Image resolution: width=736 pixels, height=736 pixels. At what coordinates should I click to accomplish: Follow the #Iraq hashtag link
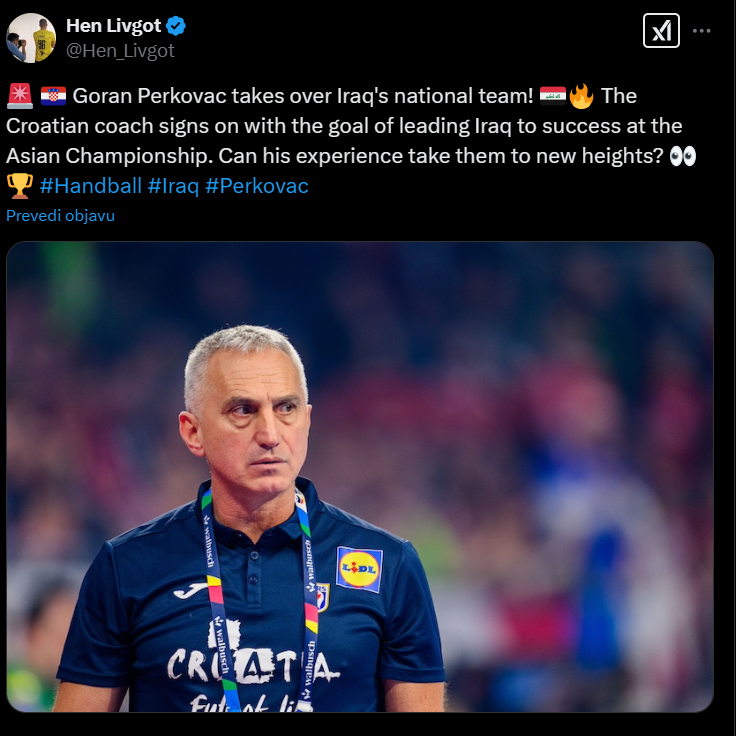pyautogui.click(x=173, y=186)
